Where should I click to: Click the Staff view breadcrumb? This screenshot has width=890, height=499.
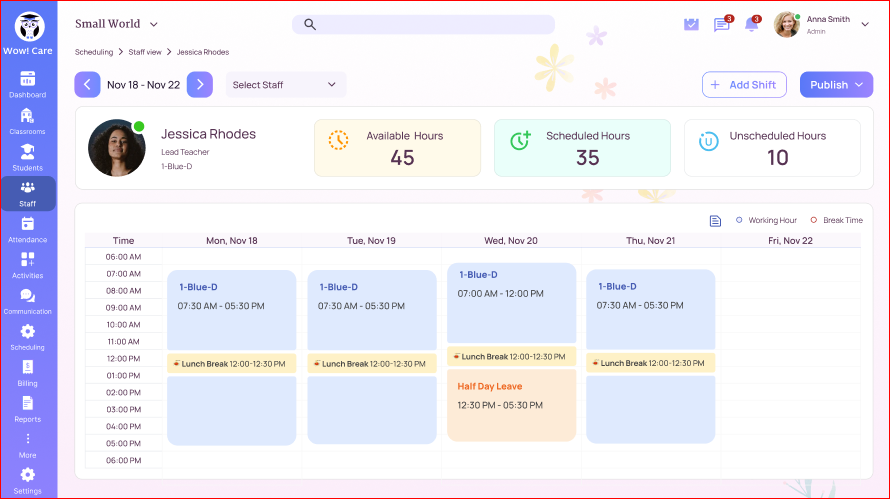pos(146,51)
